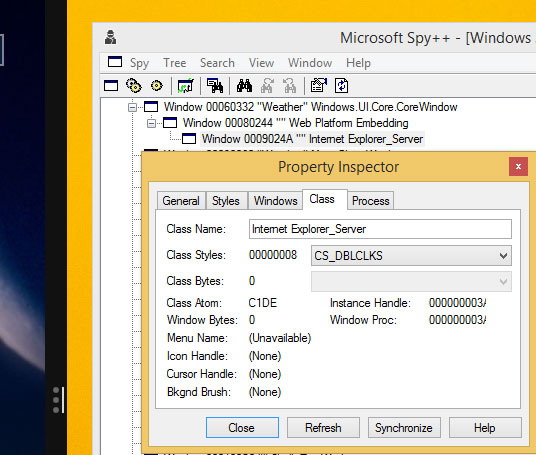Click the Find Next binoculars toolbar icon

tap(267, 85)
